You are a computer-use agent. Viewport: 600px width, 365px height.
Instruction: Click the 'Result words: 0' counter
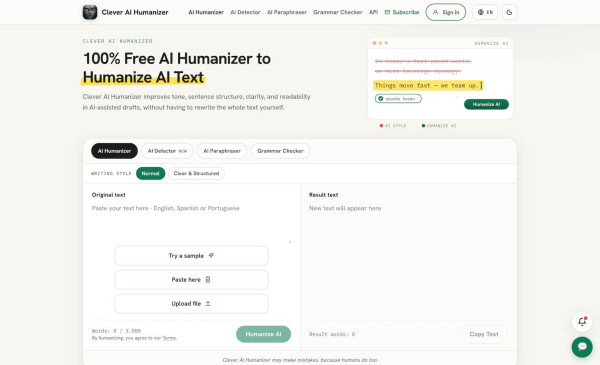[x=332, y=334]
